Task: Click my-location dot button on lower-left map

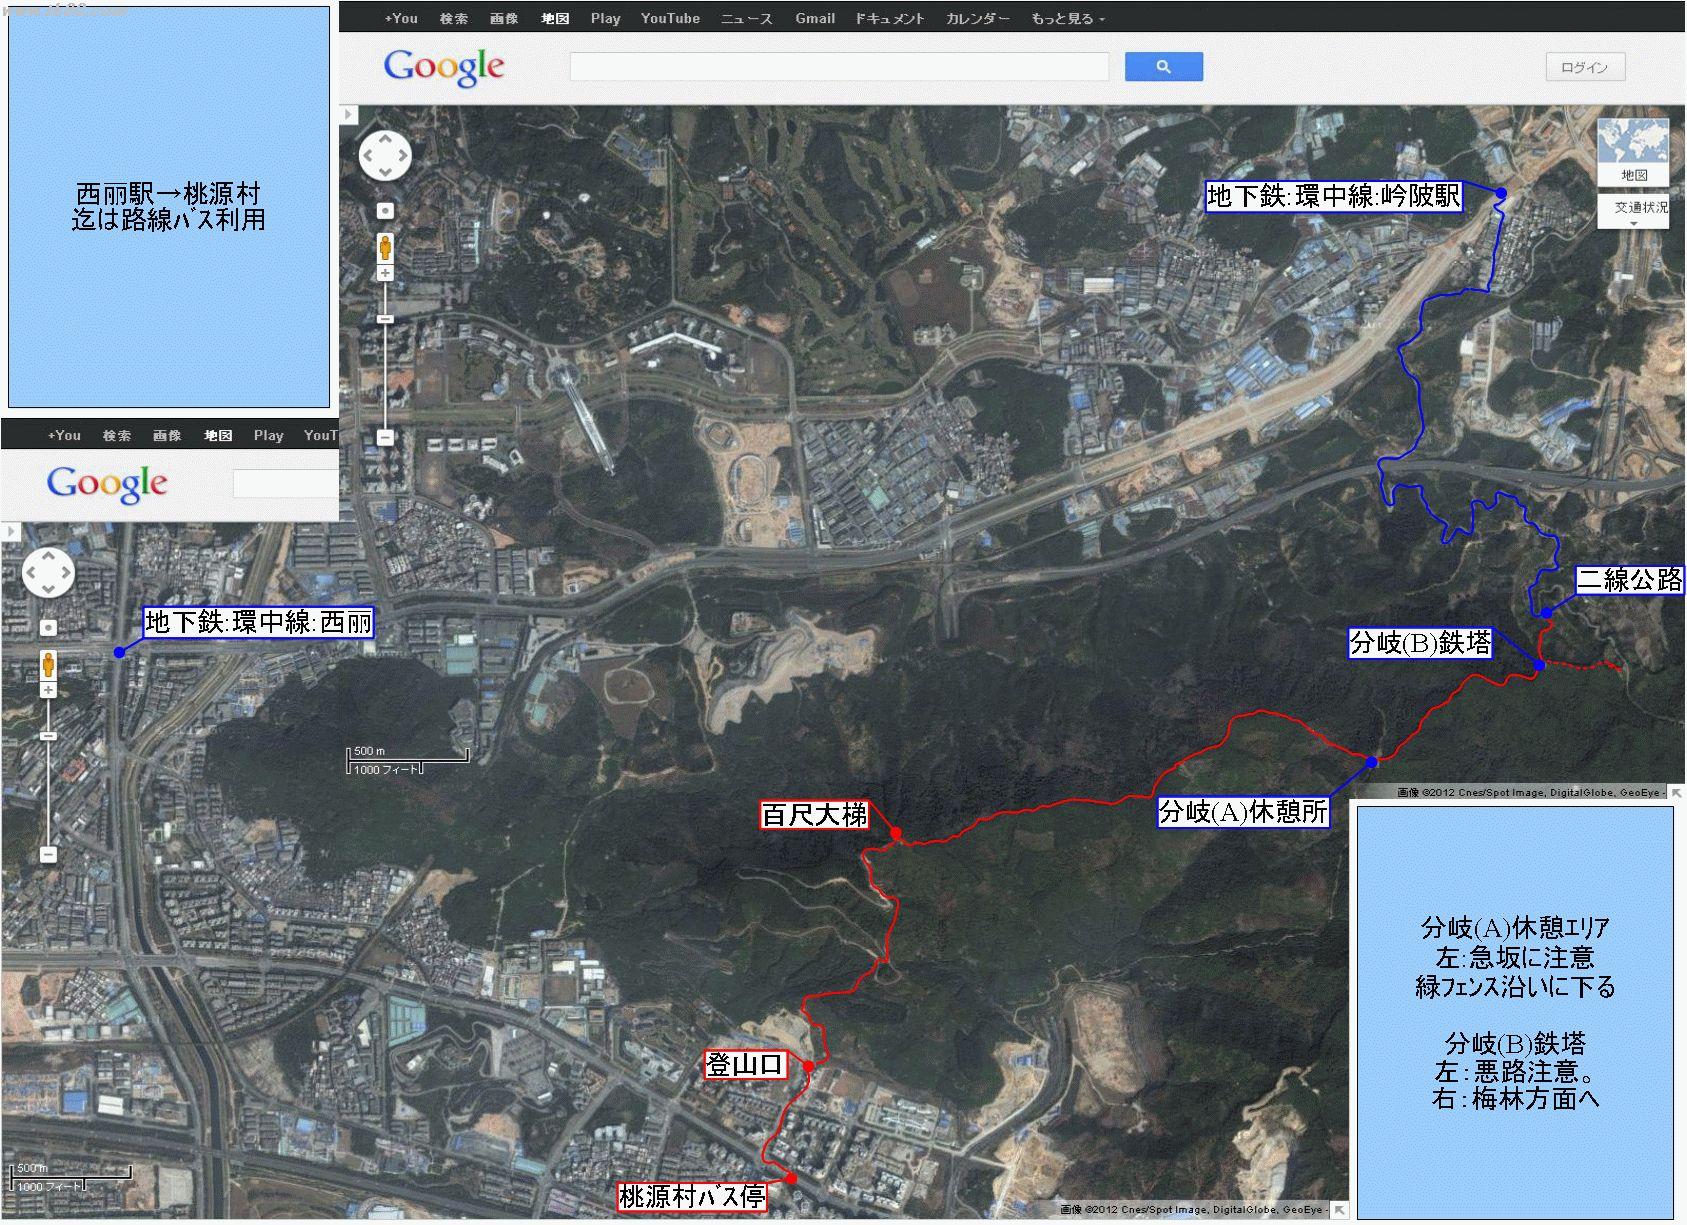Action: (48, 628)
